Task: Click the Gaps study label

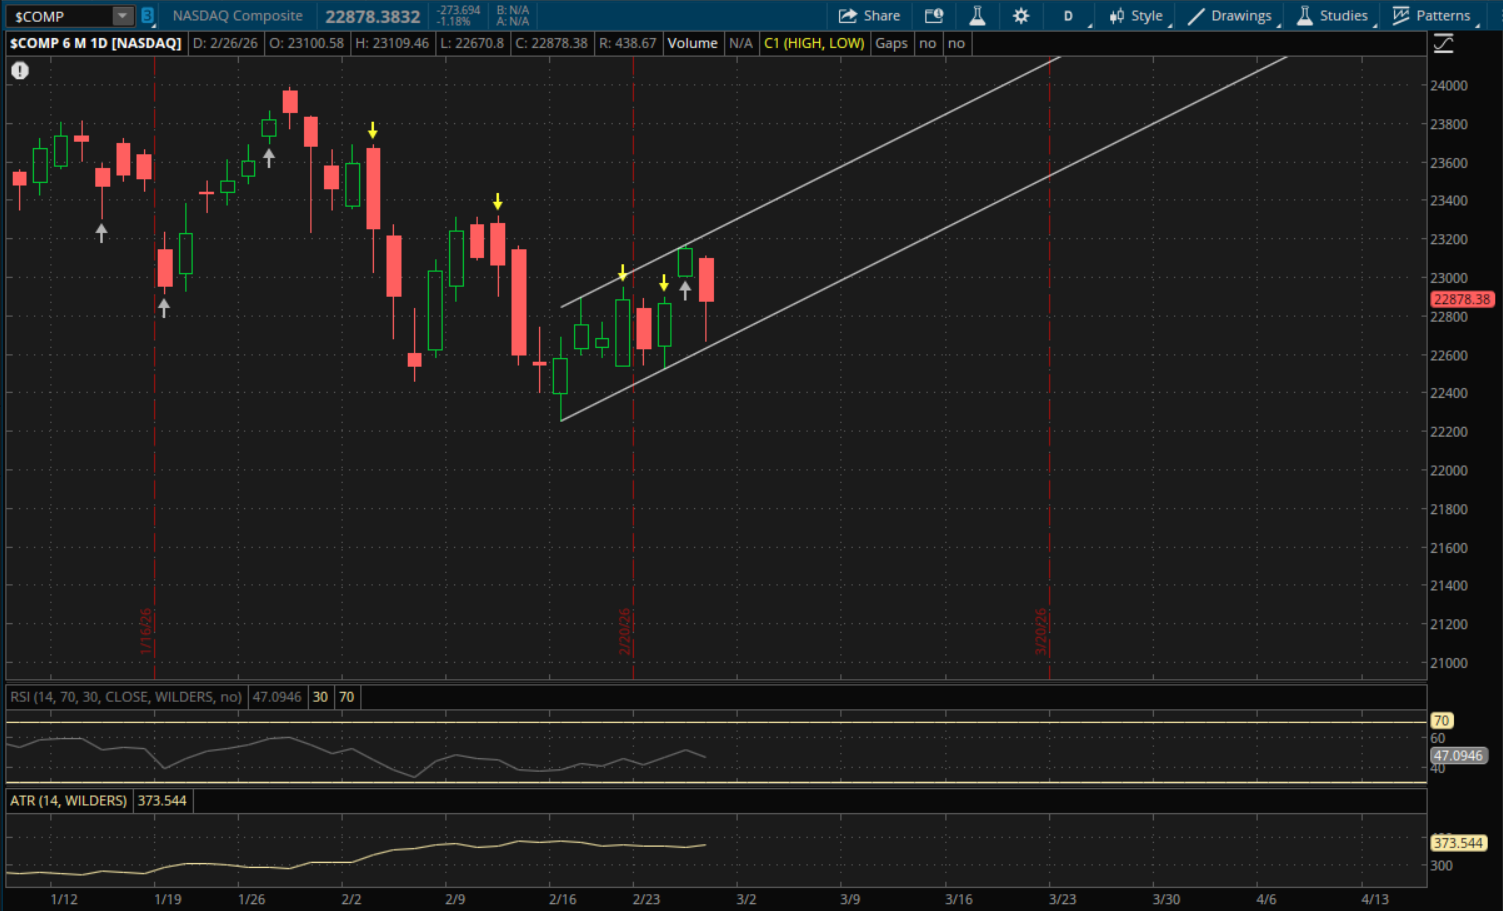Action: (x=891, y=43)
